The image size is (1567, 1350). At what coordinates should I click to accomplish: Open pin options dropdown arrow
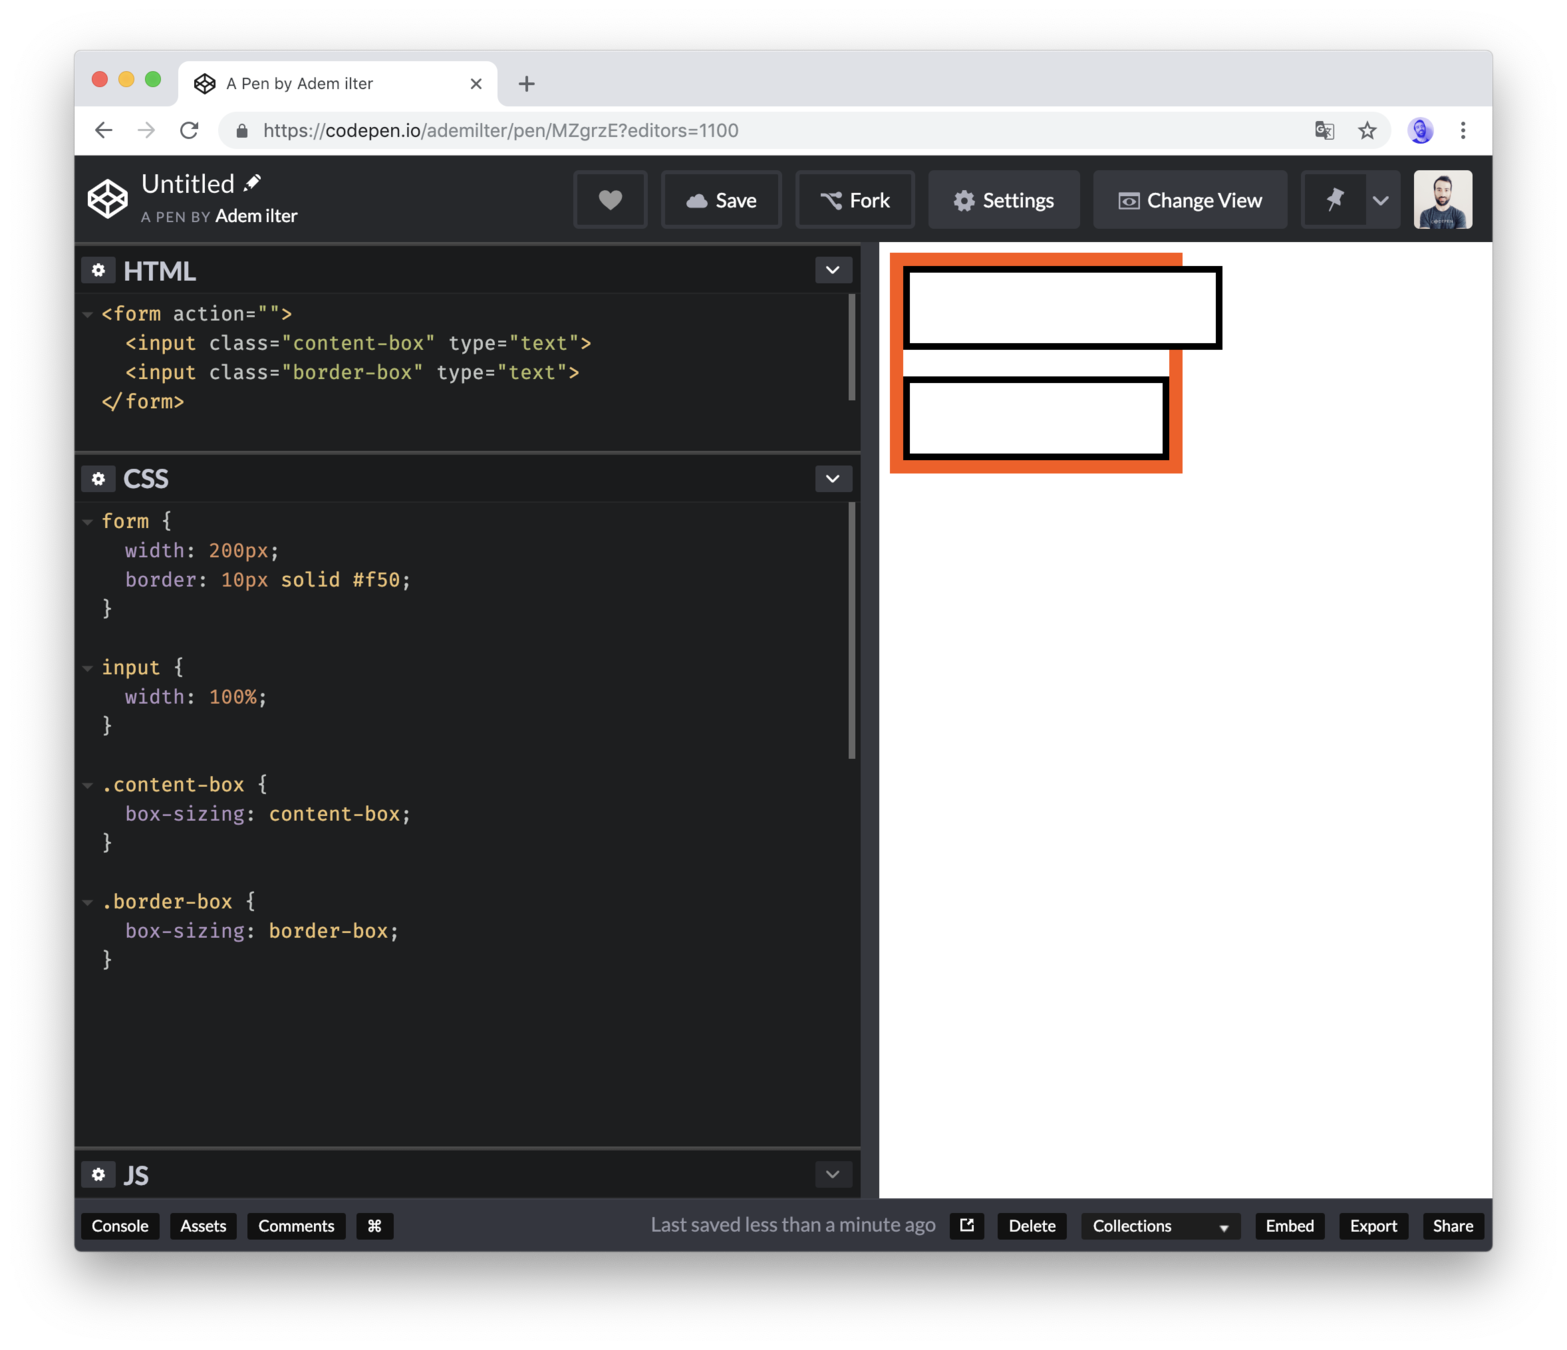[1381, 200]
